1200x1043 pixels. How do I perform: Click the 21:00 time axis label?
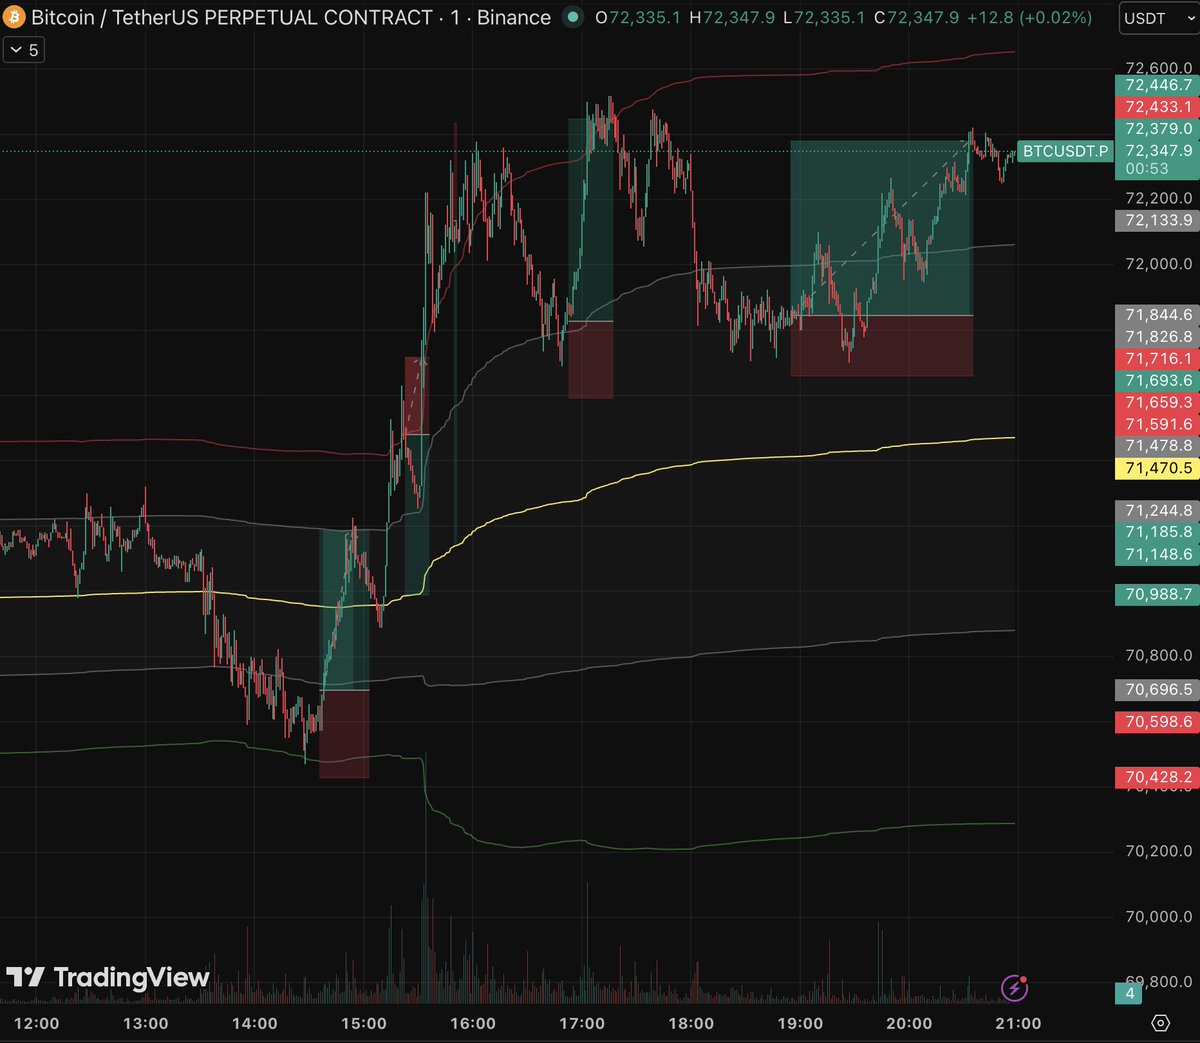(x=1018, y=1023)
